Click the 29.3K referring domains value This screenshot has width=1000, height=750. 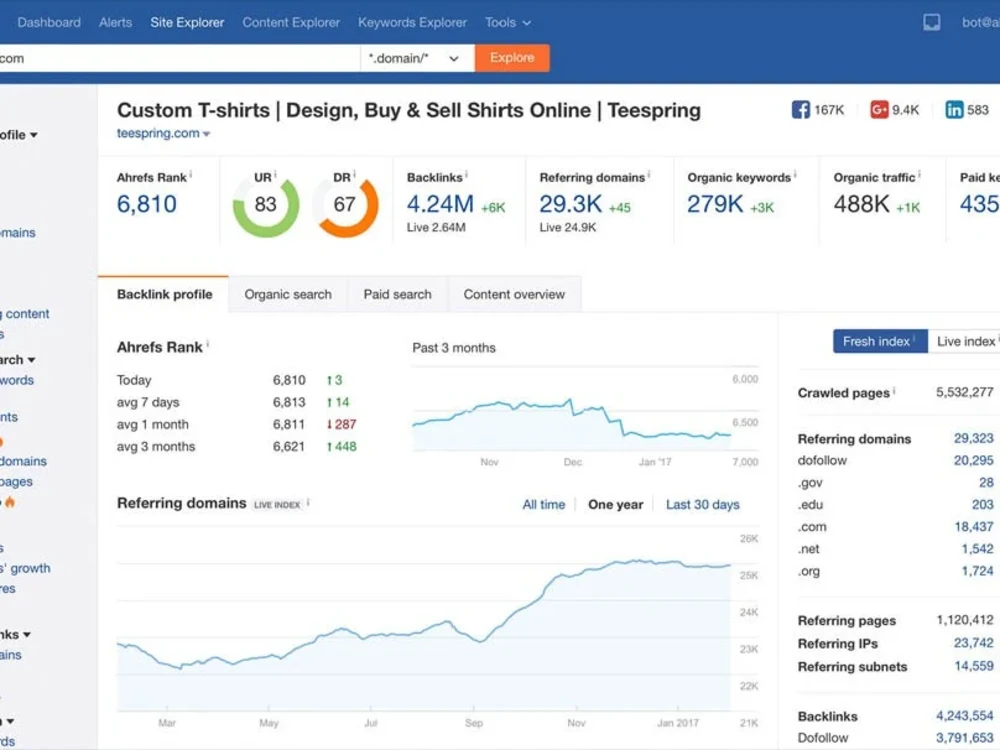570,204
